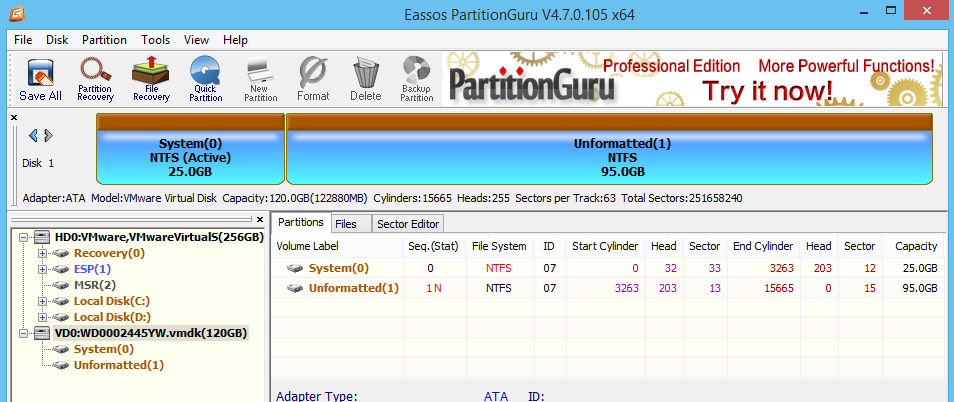Click the drive icon beside Unformatted(1) in the tree
Screen dimensions: 954x402
61,365
